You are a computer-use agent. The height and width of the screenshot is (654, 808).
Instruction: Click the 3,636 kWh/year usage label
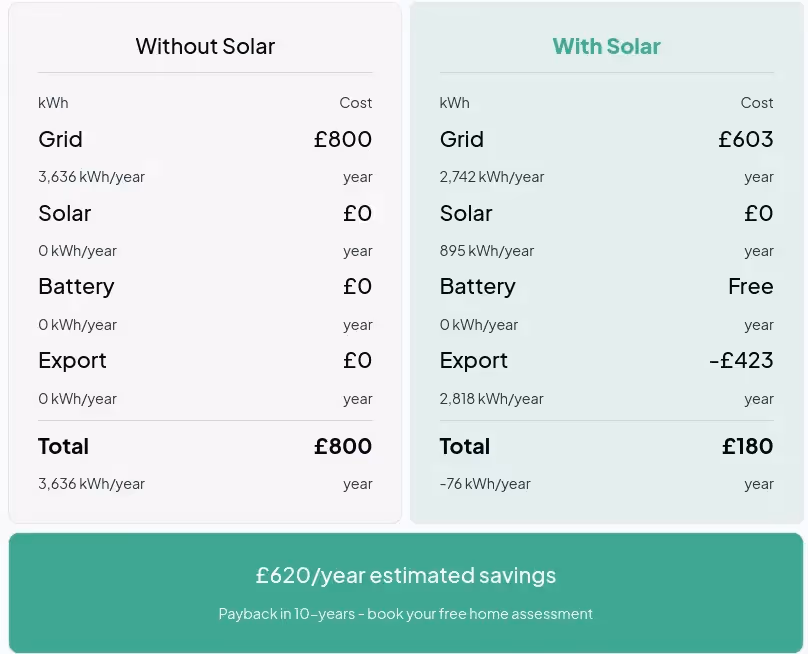90,176
